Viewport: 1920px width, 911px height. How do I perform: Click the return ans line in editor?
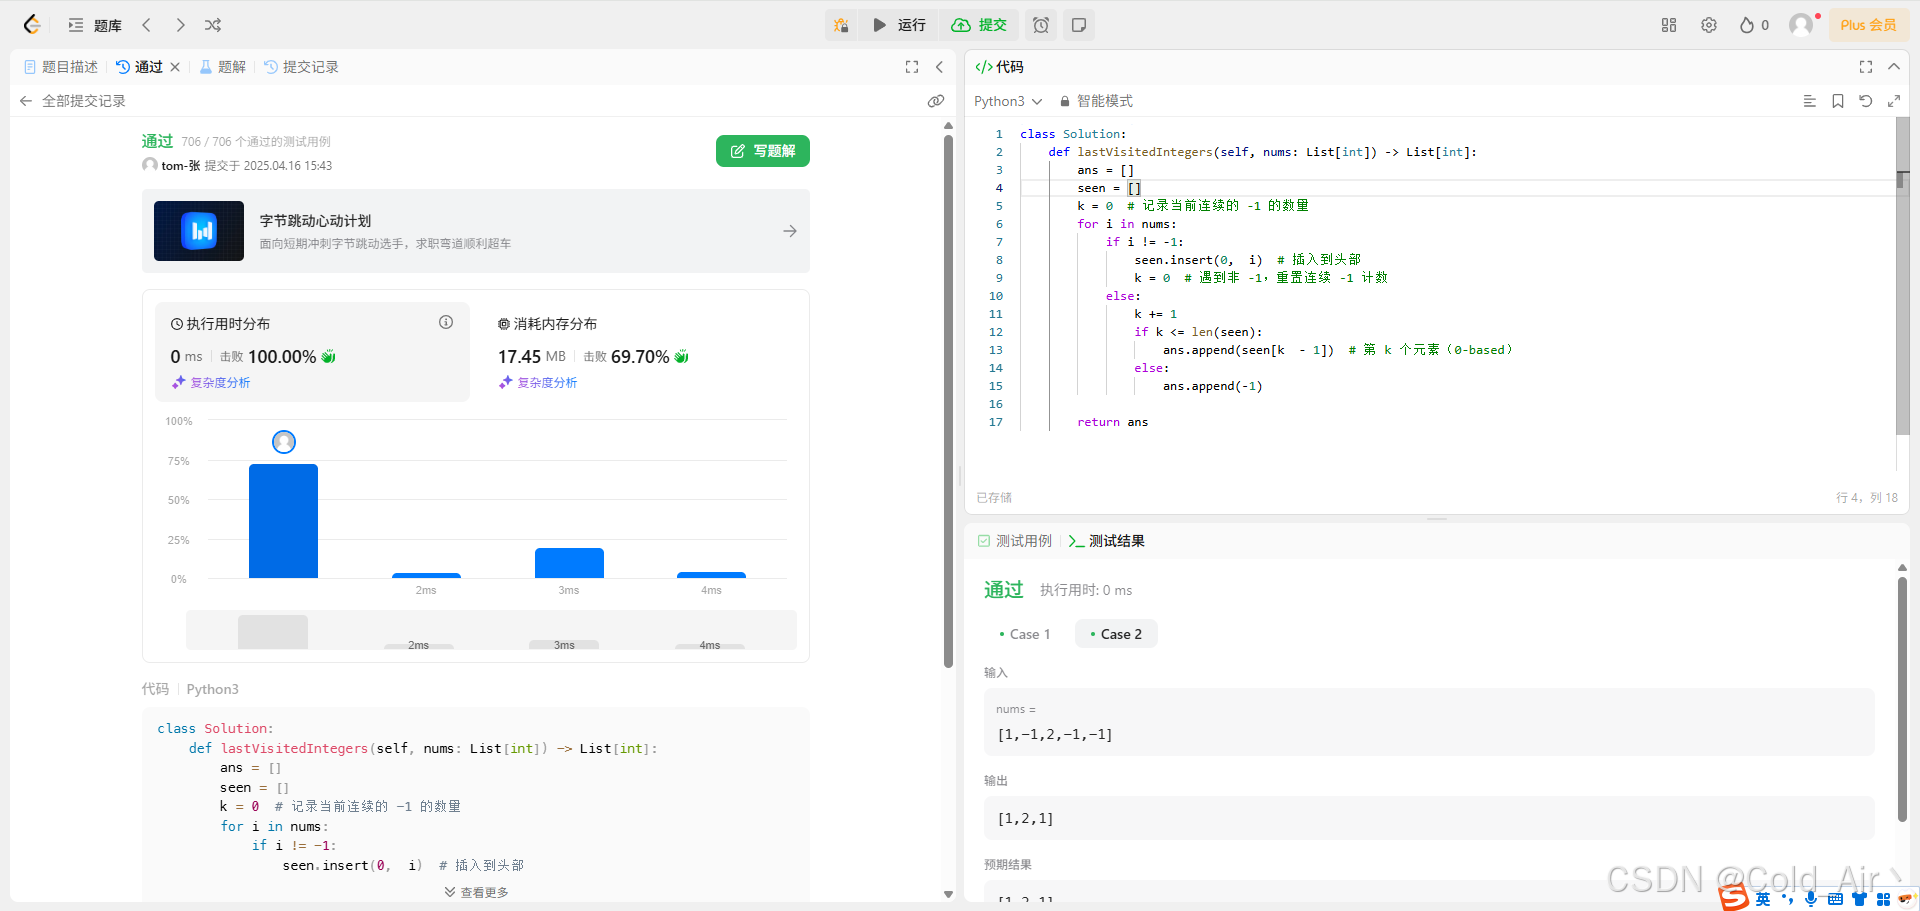point(1112,422)
